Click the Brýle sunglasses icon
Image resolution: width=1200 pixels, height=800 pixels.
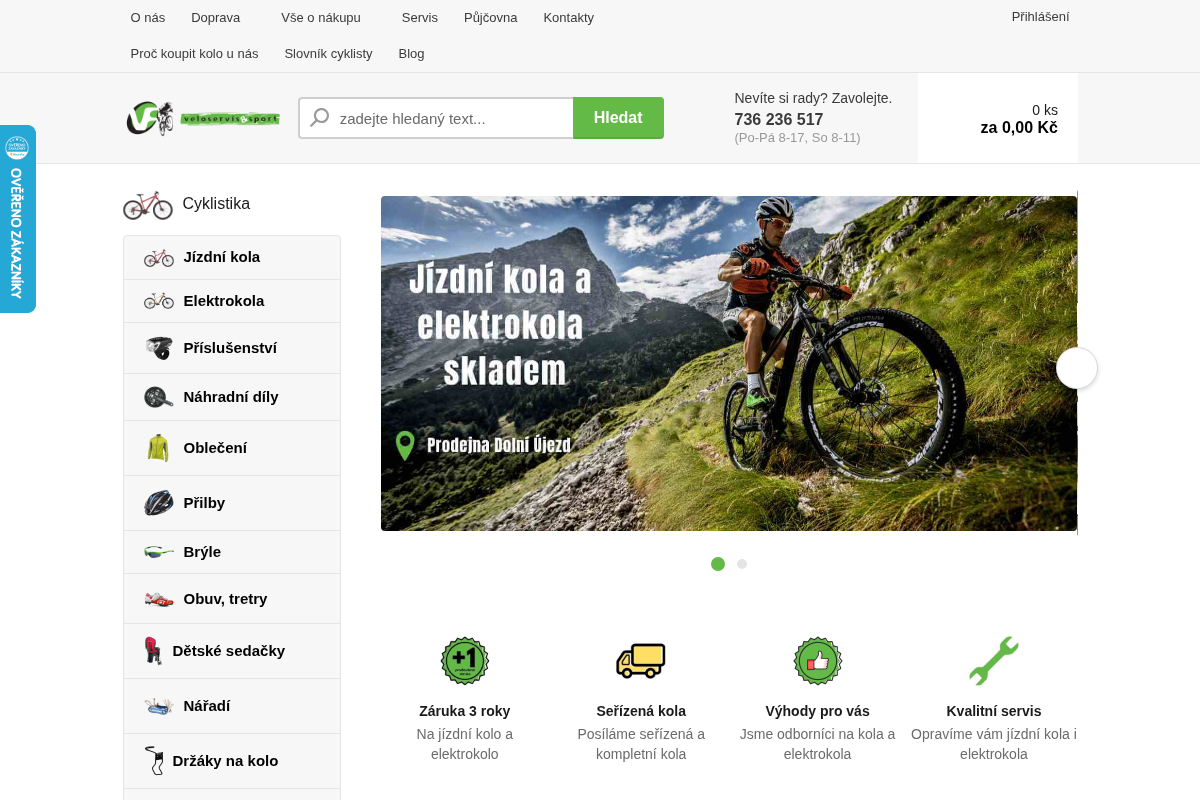click(x=159, y=552)
